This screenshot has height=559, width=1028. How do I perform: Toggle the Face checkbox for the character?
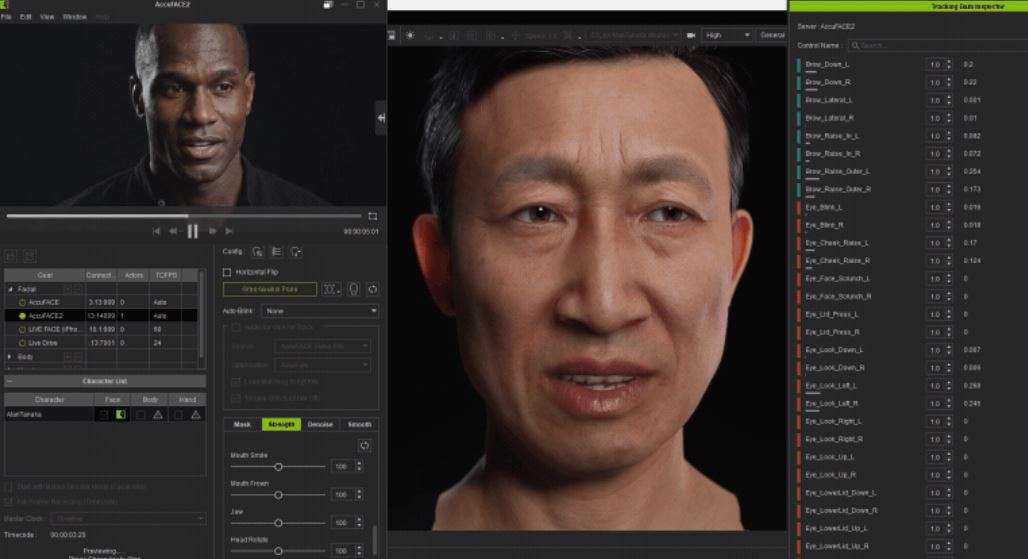coord(103,415)
